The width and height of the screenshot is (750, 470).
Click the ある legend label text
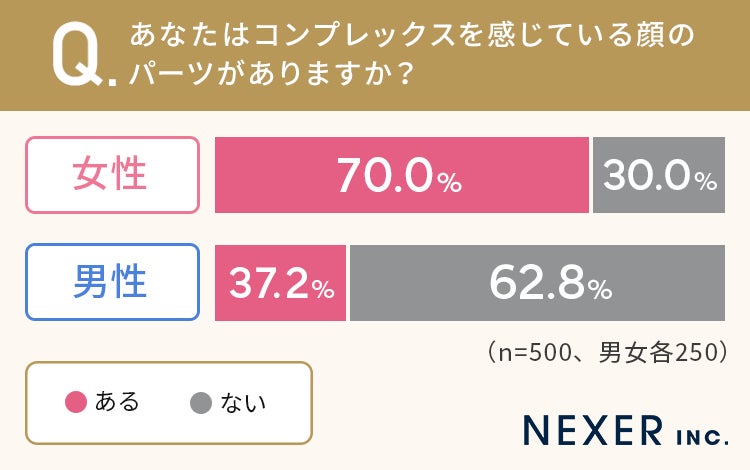point(117,402)
